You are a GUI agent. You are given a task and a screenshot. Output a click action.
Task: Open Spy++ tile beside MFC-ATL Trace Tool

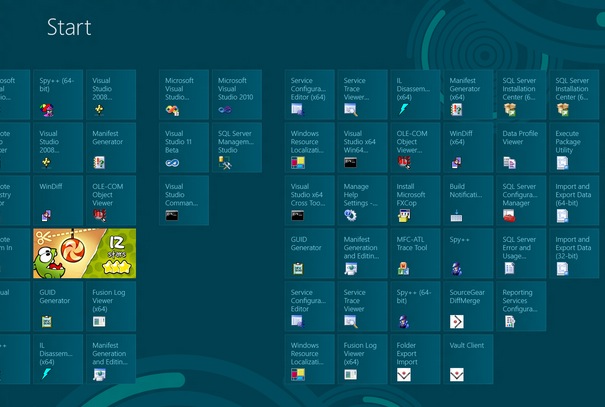468,253
